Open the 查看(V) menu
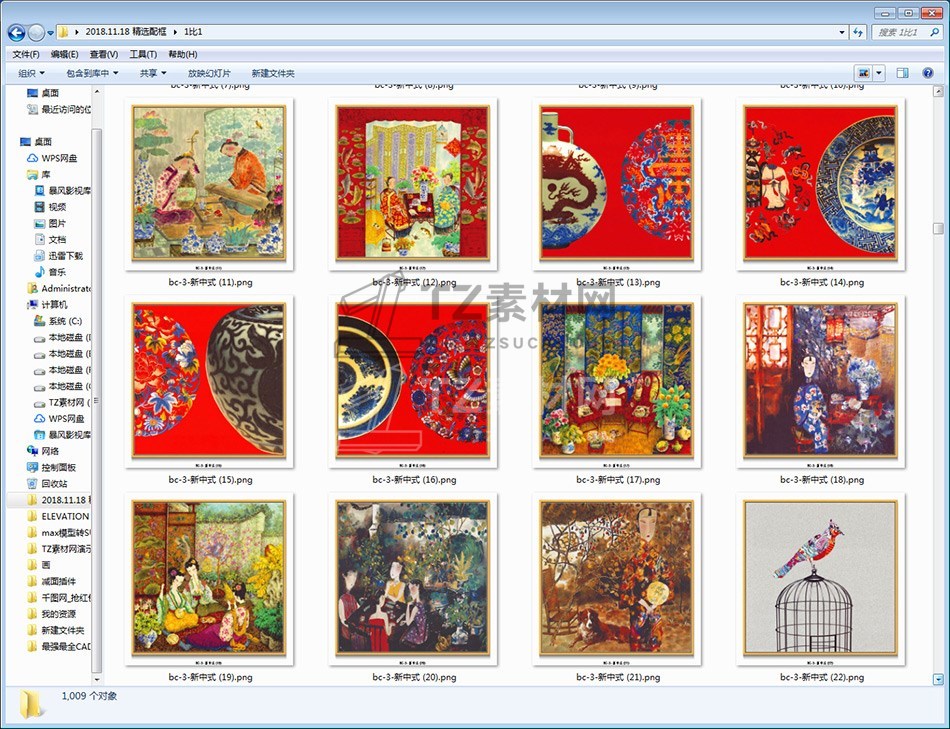 [104, 55]
